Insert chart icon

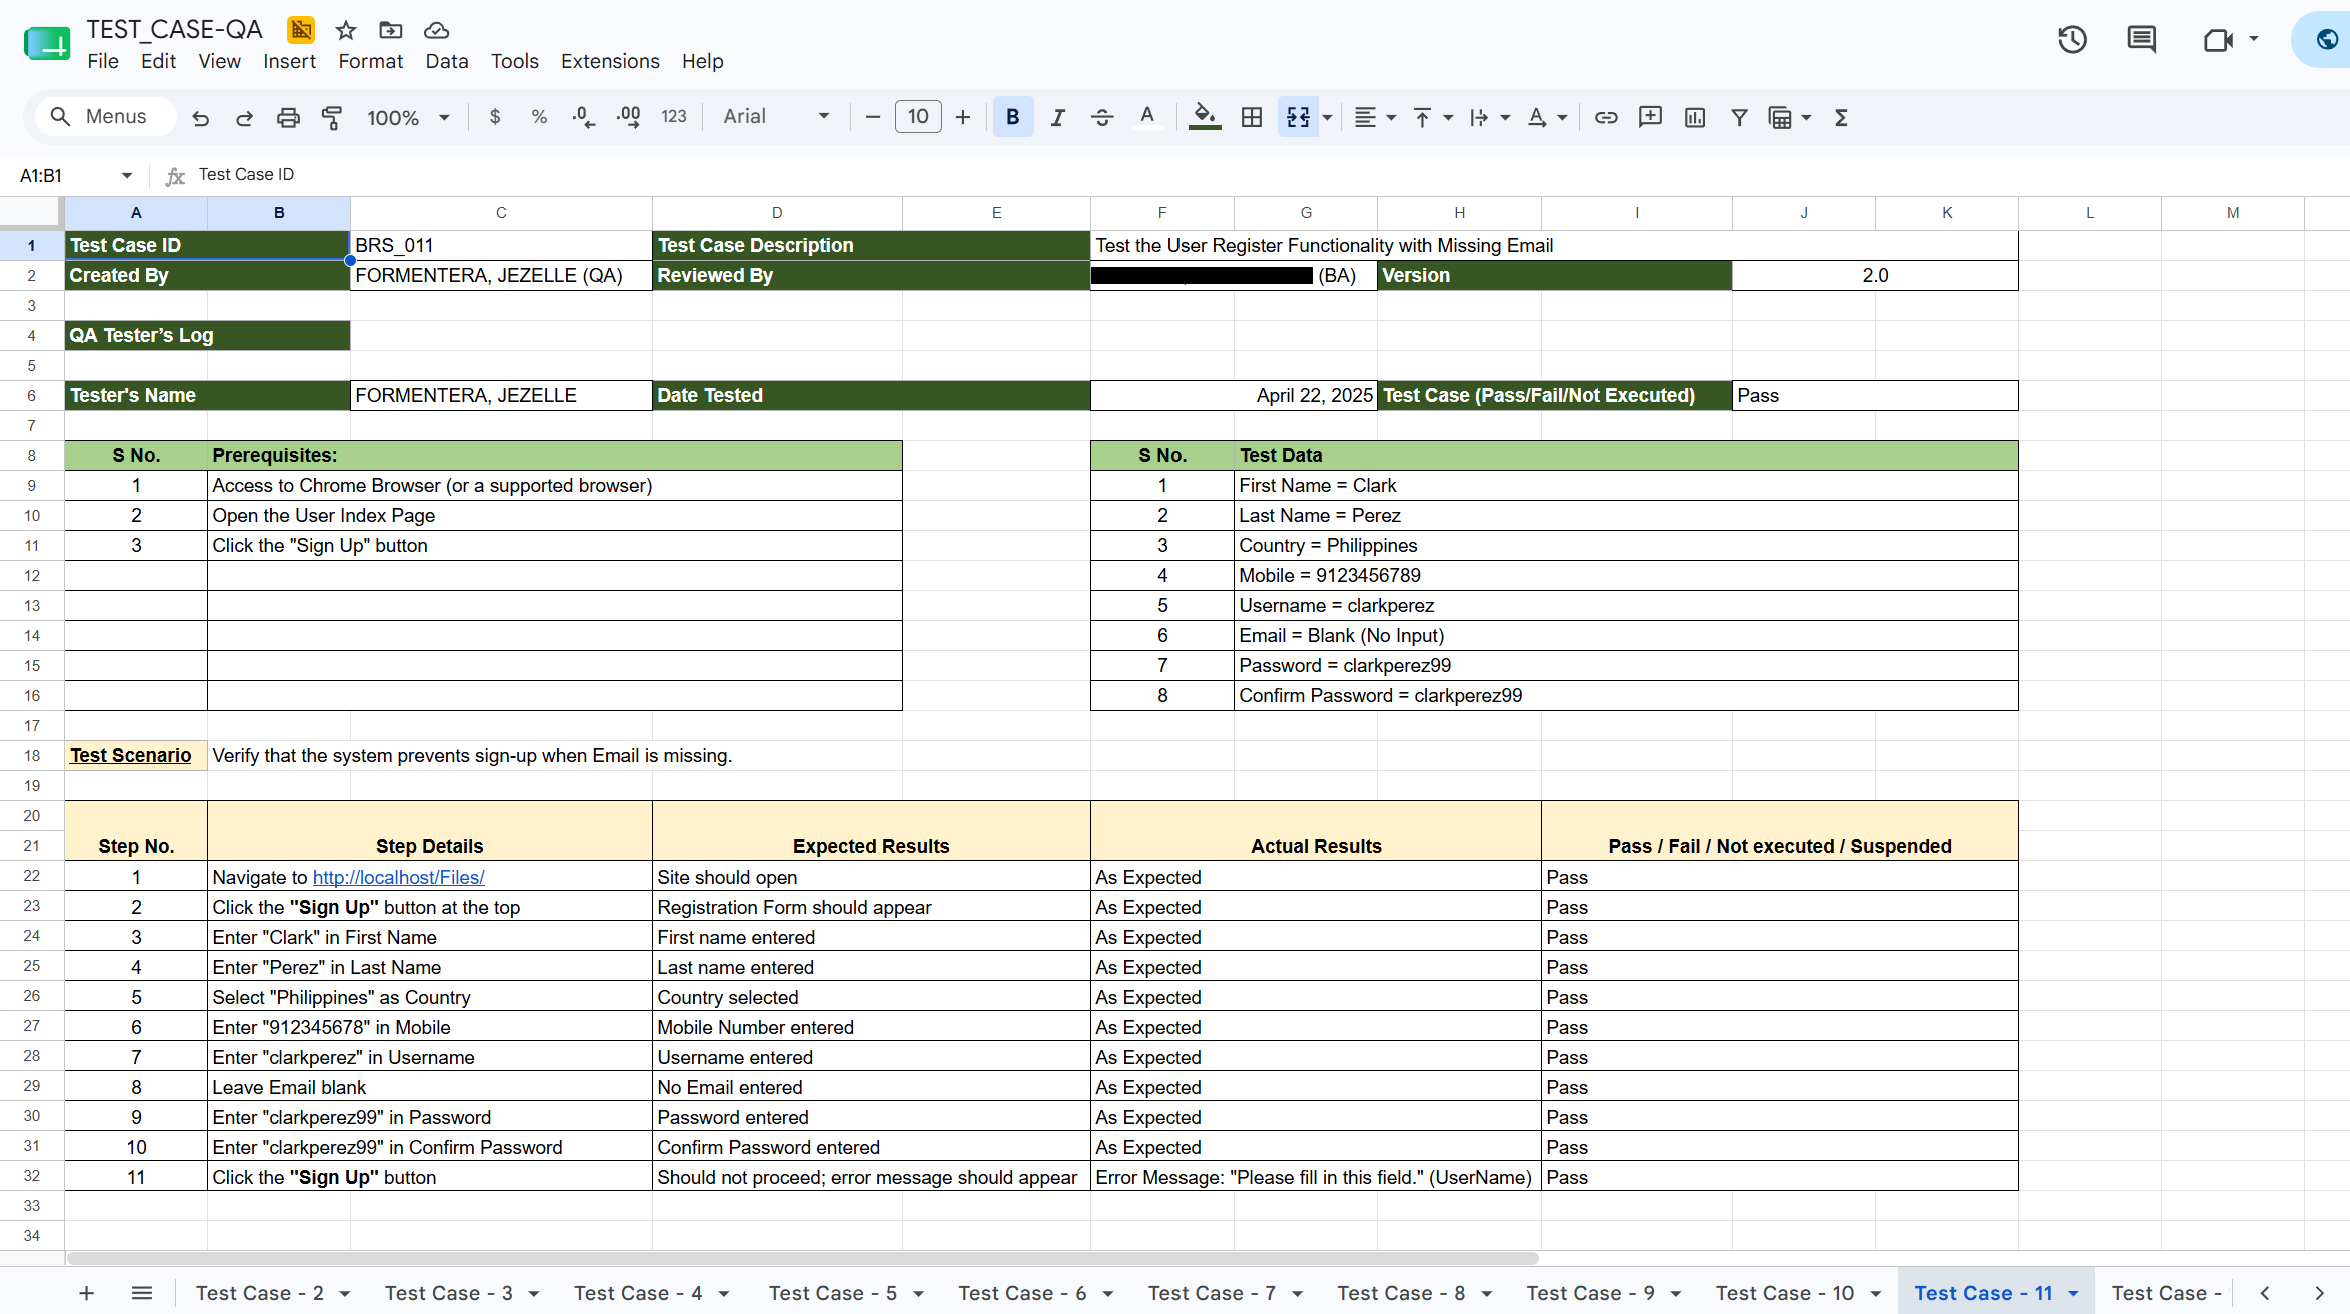[1695, 118]
